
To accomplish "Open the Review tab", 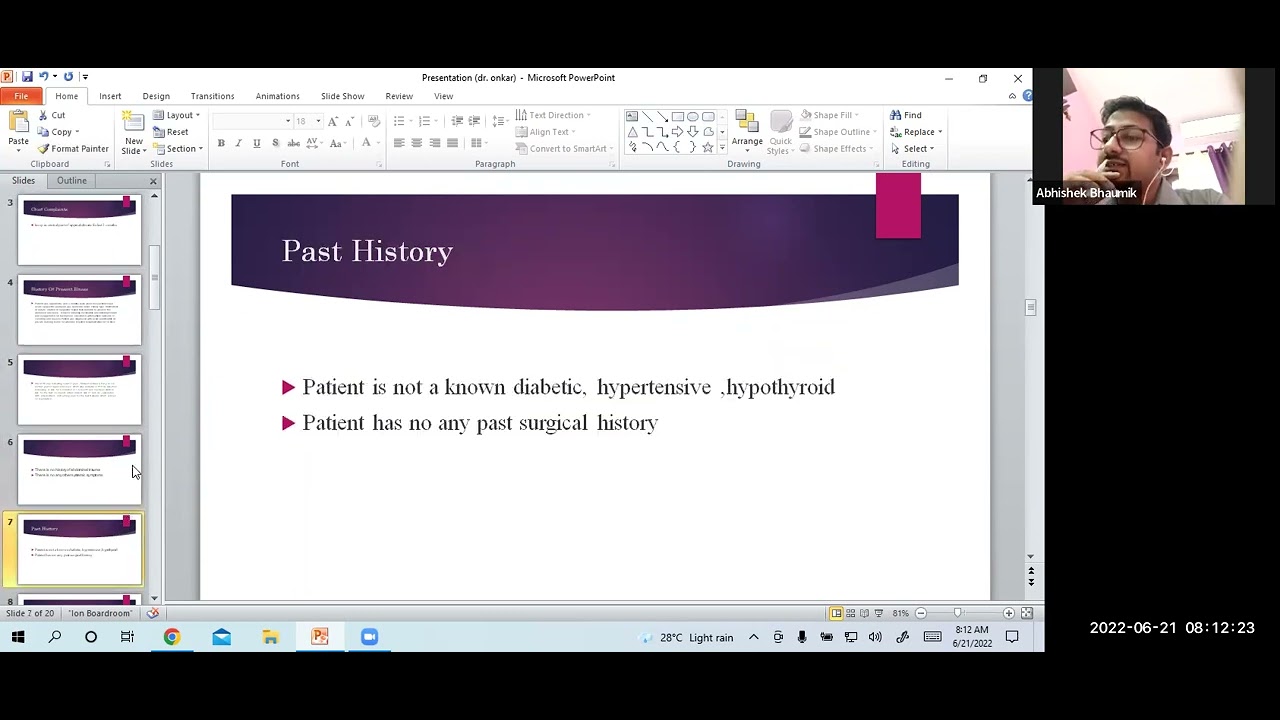I will pos(399,96).
